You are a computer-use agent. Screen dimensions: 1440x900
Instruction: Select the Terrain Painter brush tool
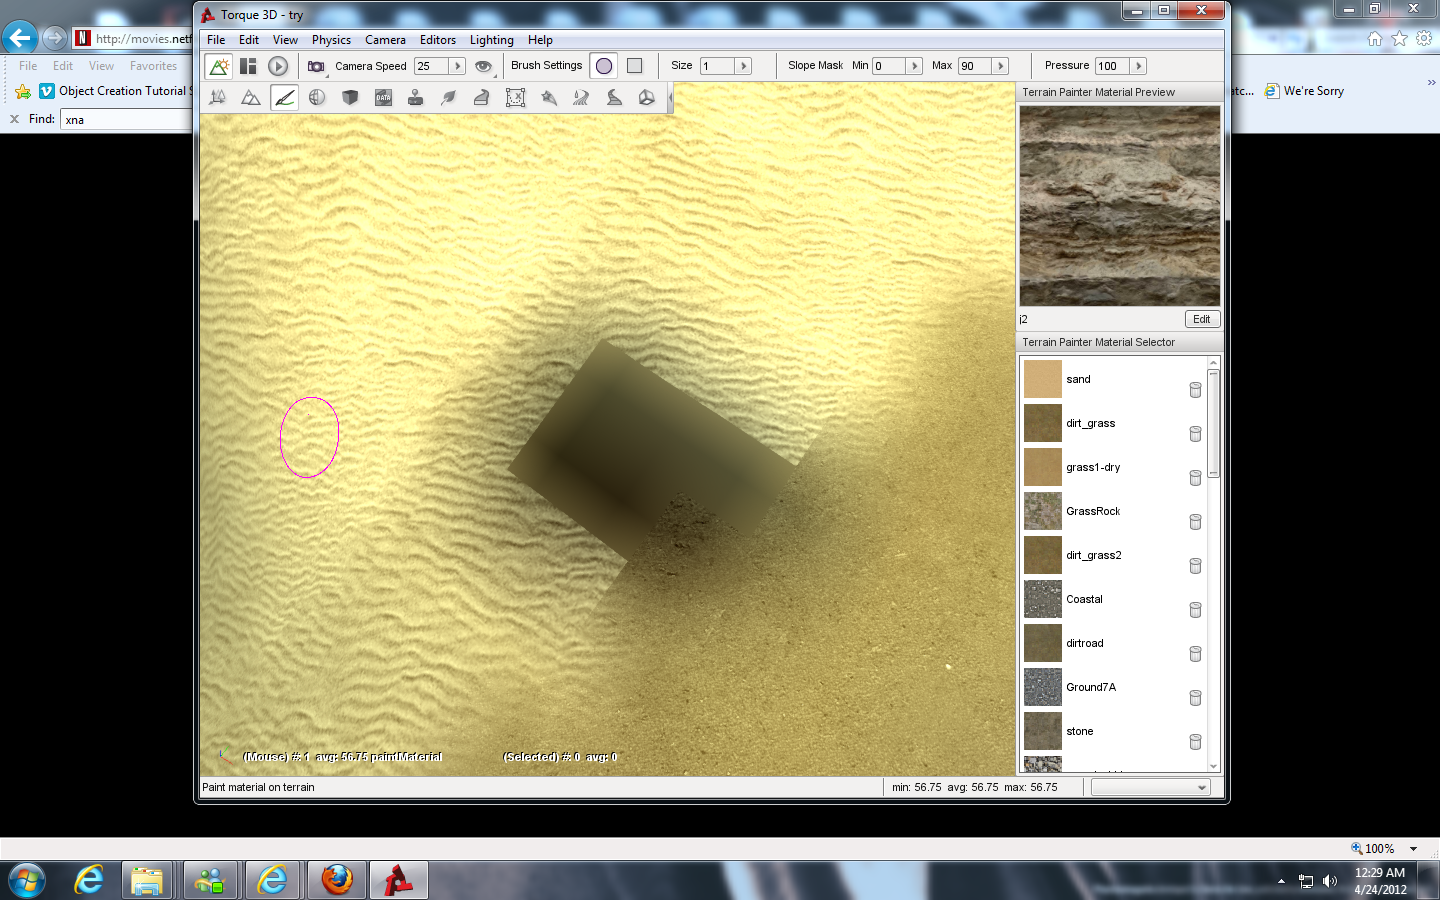pyautogui.click(x=285, y=98)
